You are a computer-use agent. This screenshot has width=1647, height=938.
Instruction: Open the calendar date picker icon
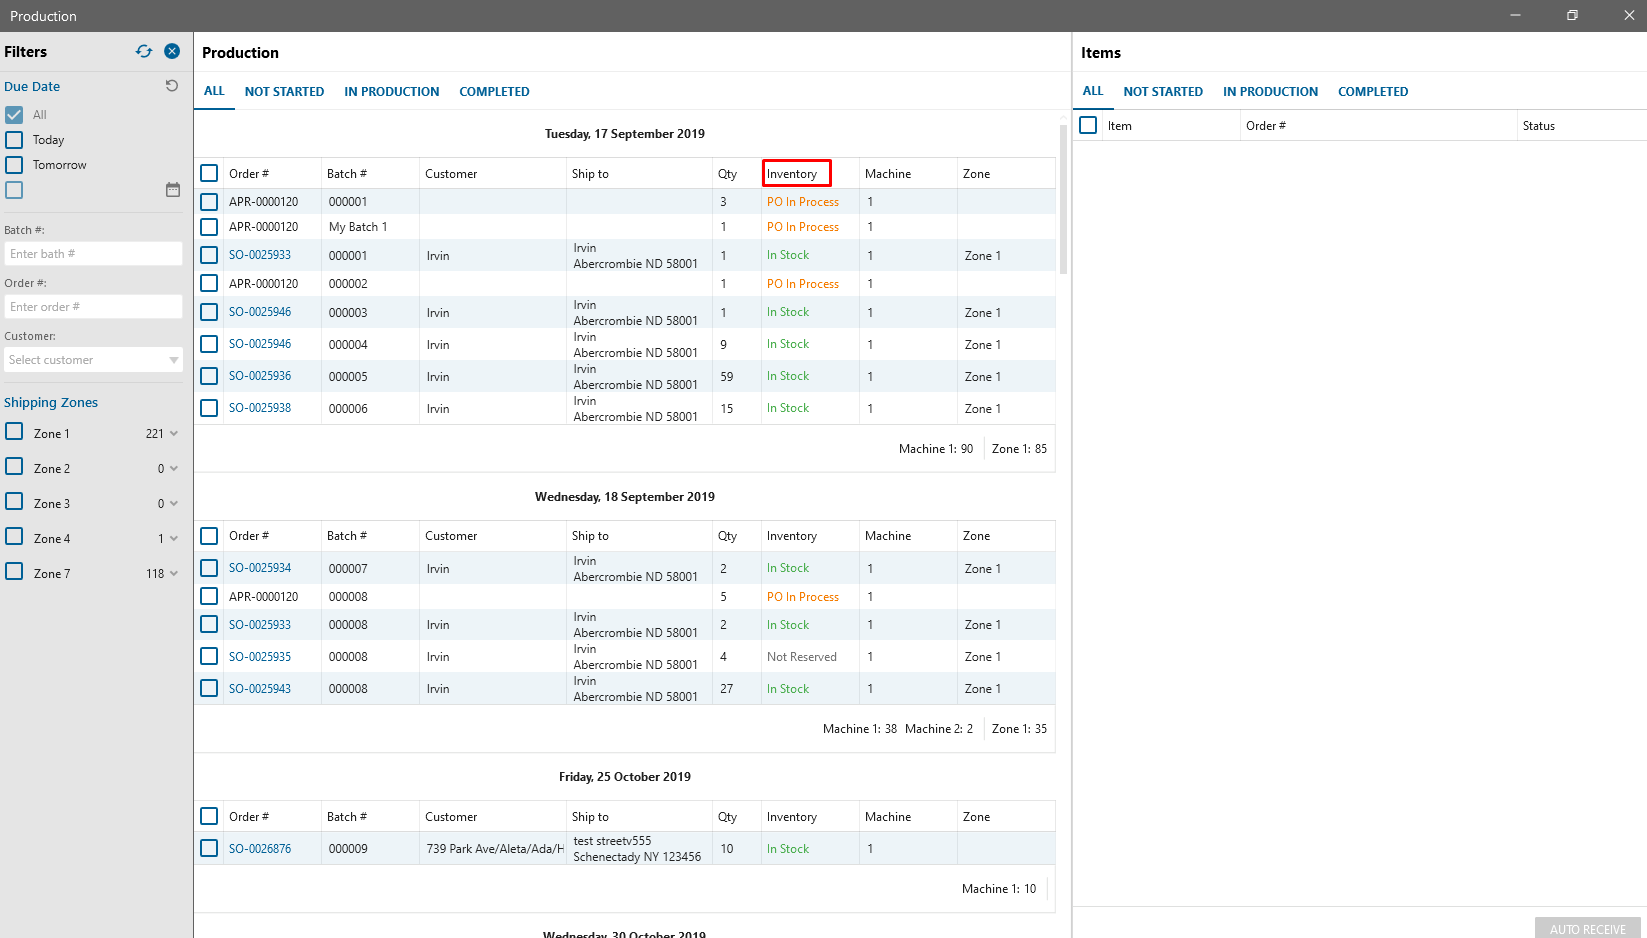173,190
